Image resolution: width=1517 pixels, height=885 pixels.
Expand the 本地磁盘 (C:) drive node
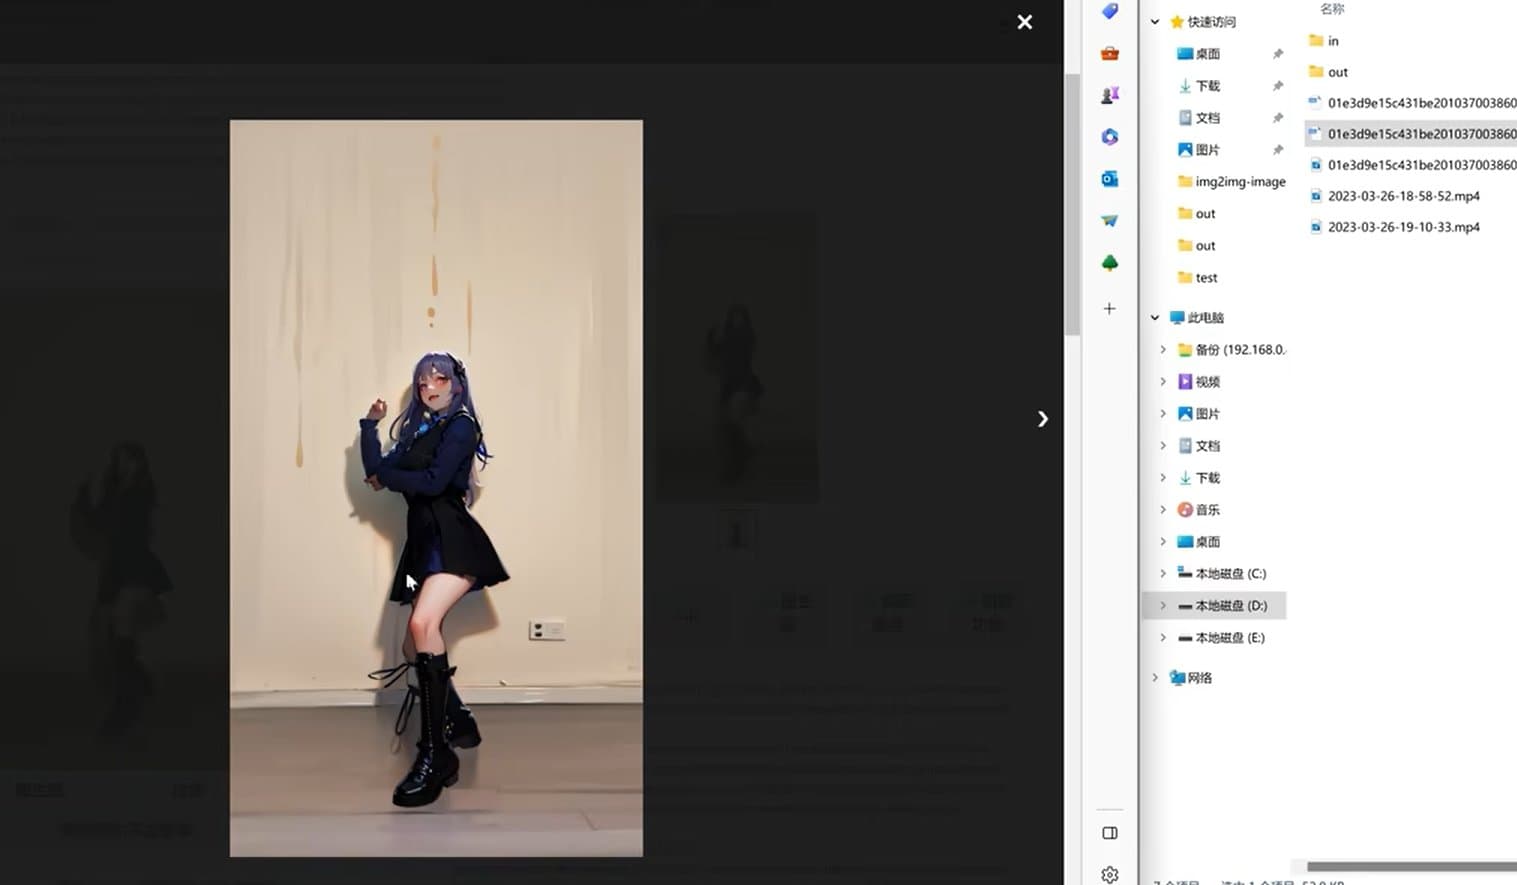tap(1162, 574)
